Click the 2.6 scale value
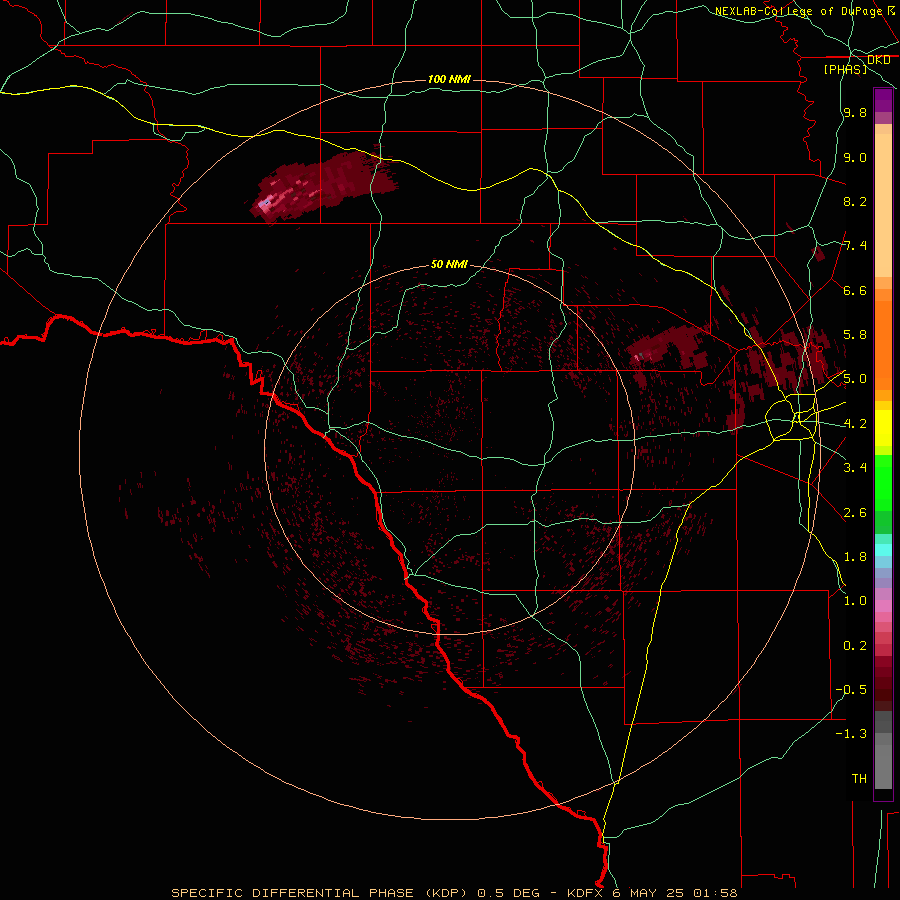Viewport: 900px width, 900px height. [855, 512]
